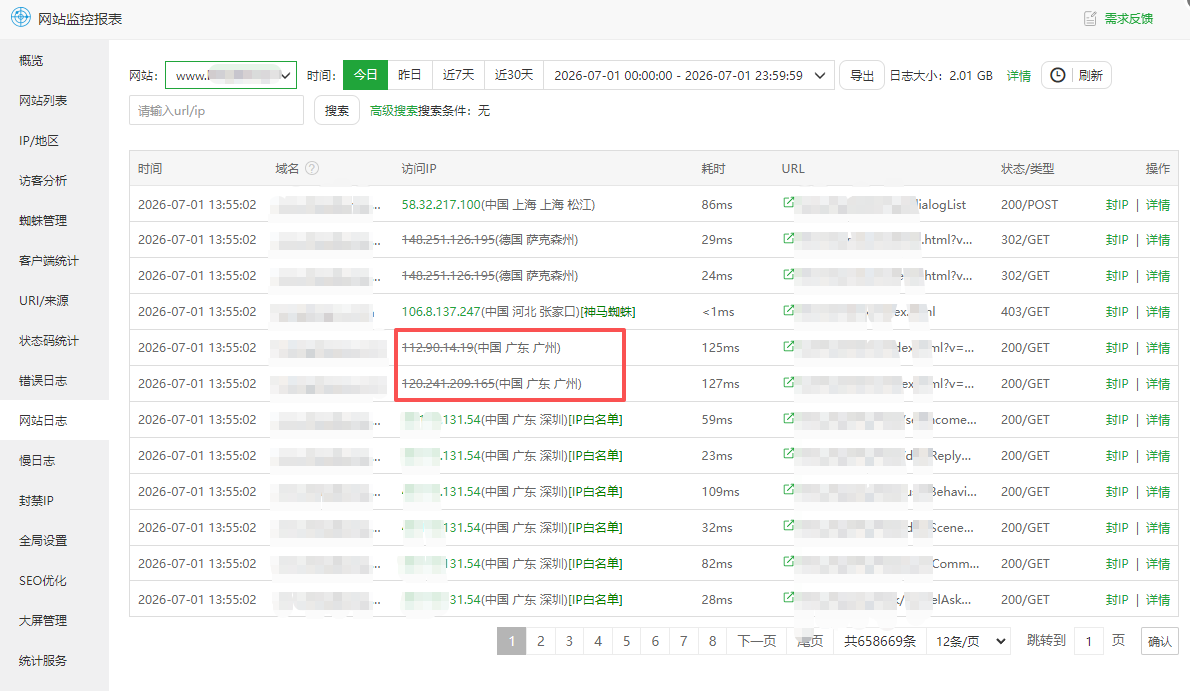Click 封IP for the 58.32.217.100 row
Image resolution: width=1190 pixels, height=691 pixels.
(1116, 204)
